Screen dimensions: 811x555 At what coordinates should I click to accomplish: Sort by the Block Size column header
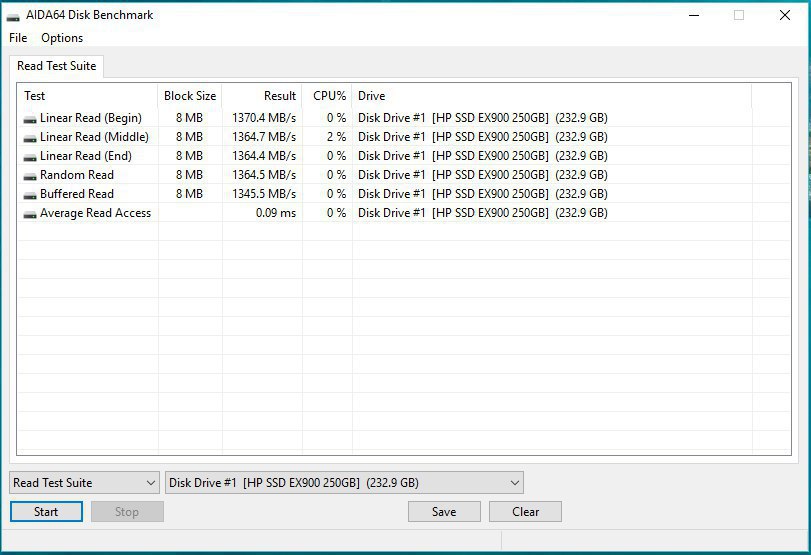point(190,96)
